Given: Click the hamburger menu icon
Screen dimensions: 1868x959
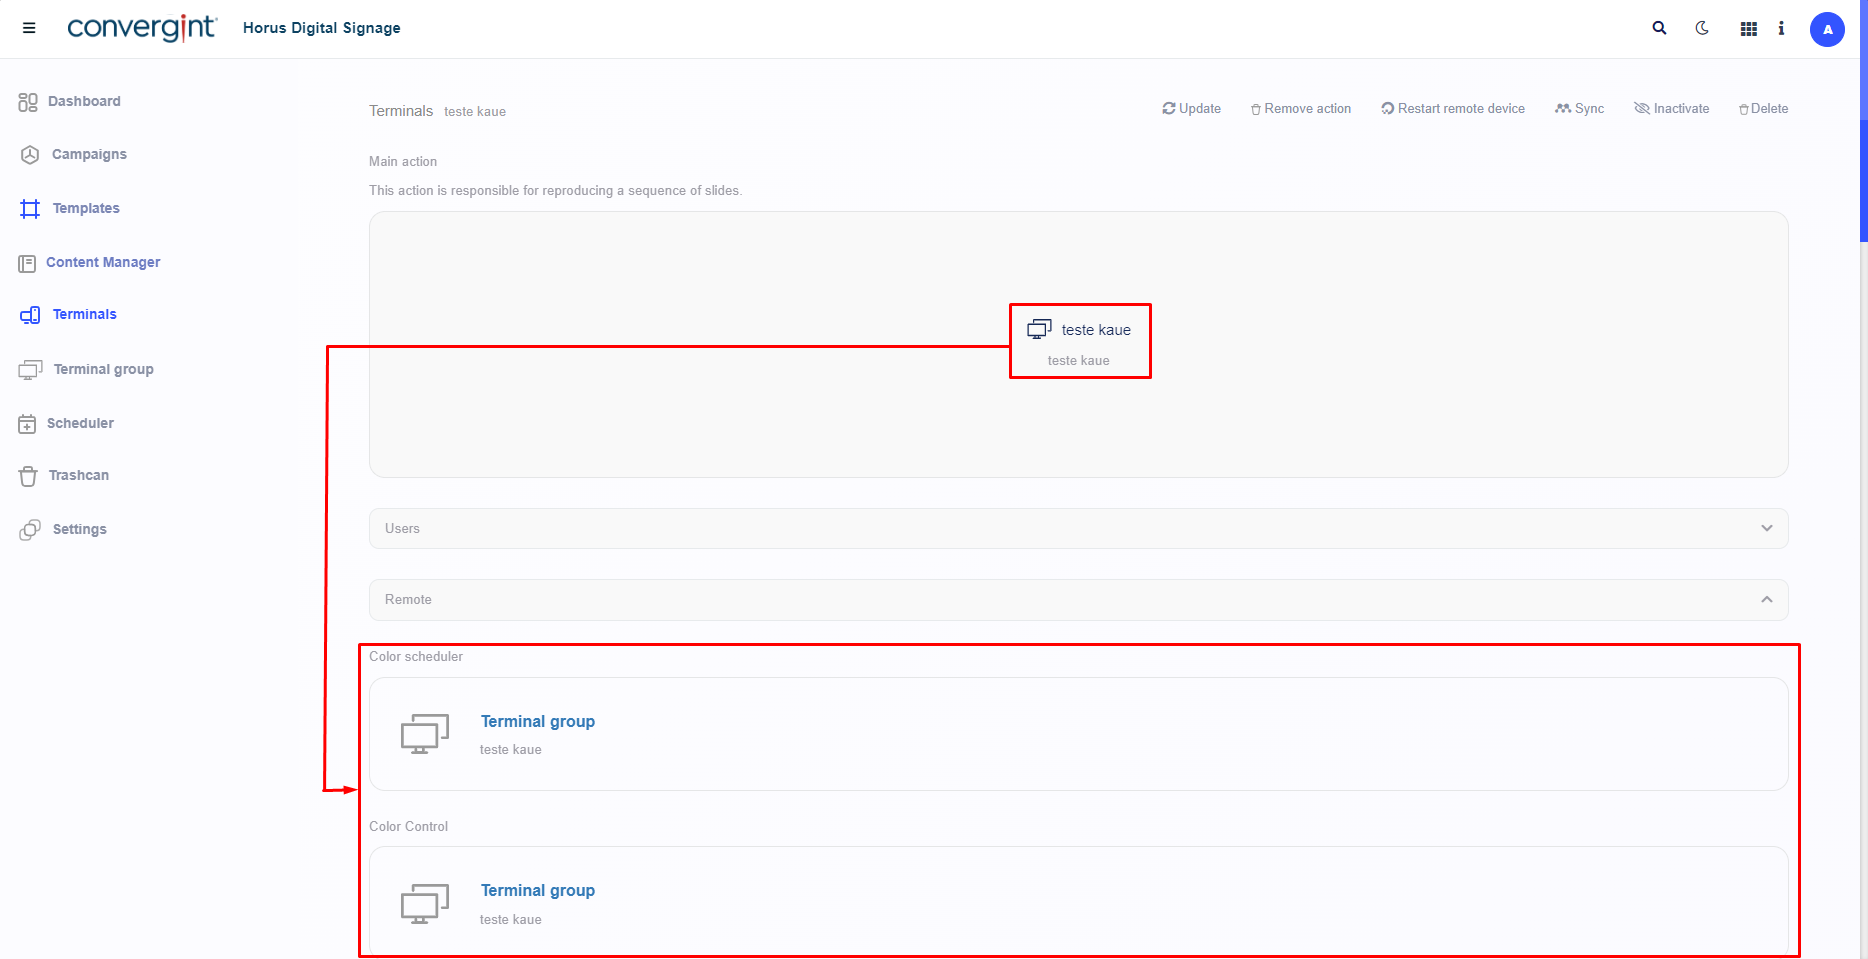Looking at the screenshot, I should (29, 28).
